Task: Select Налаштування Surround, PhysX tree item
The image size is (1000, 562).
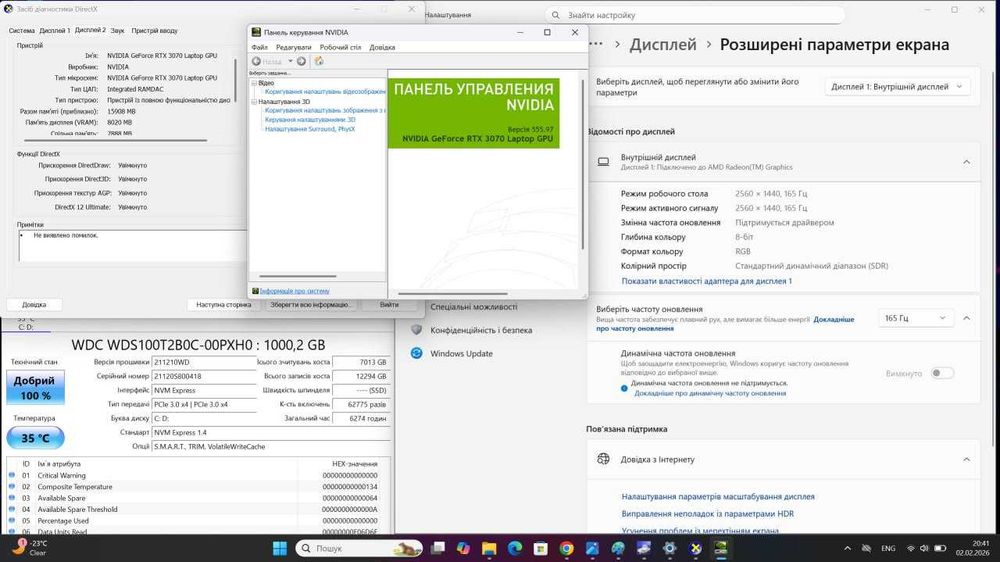Action: [310, 129]
